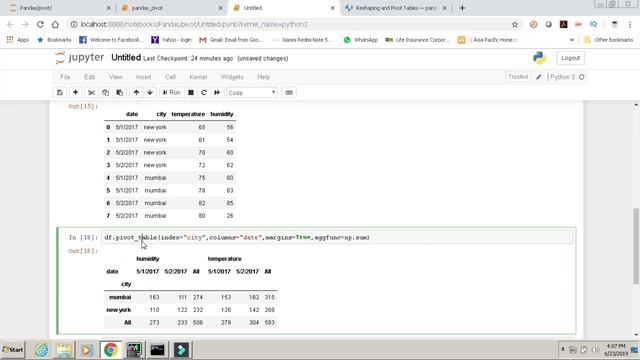Image resolution: width=640 pixels, height=360 pixels.
Task: Open the Gmail bookmark
Action: tap(231, 40)
